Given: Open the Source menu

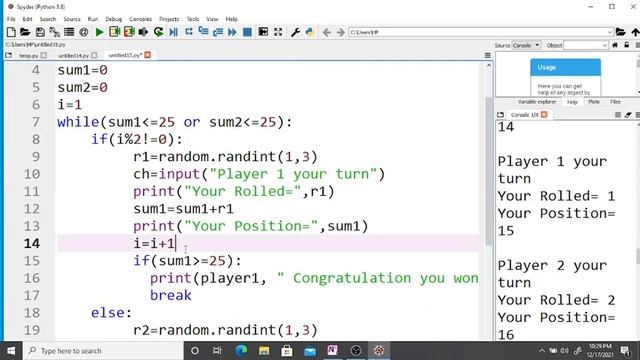Looking at the screenshot, I should [72, 19].
